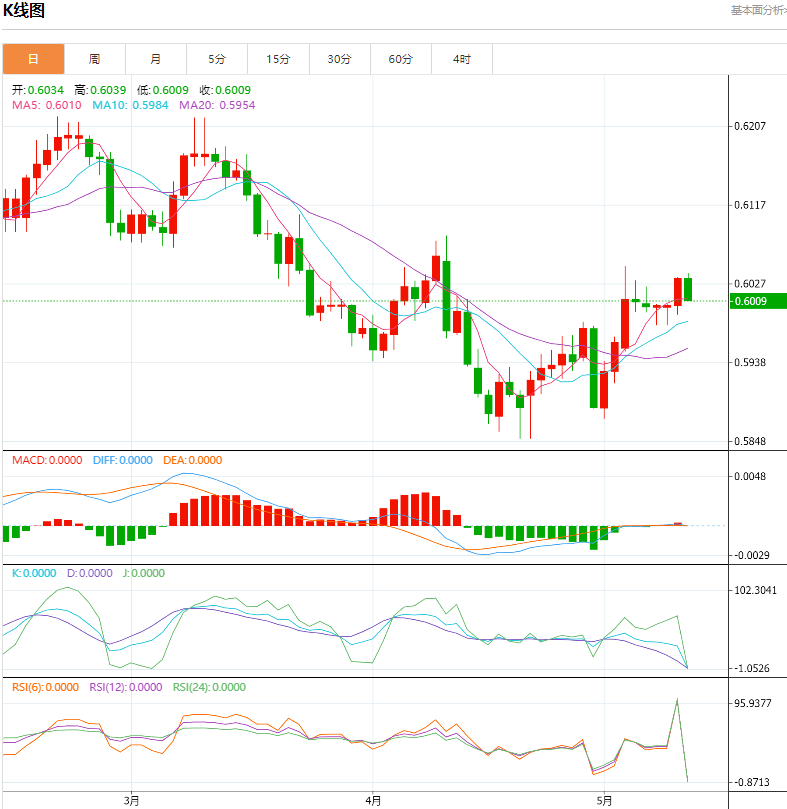787x809 pixels.
Task: Click the 5月 marker on time axis
Action: [x=604, y=800]
